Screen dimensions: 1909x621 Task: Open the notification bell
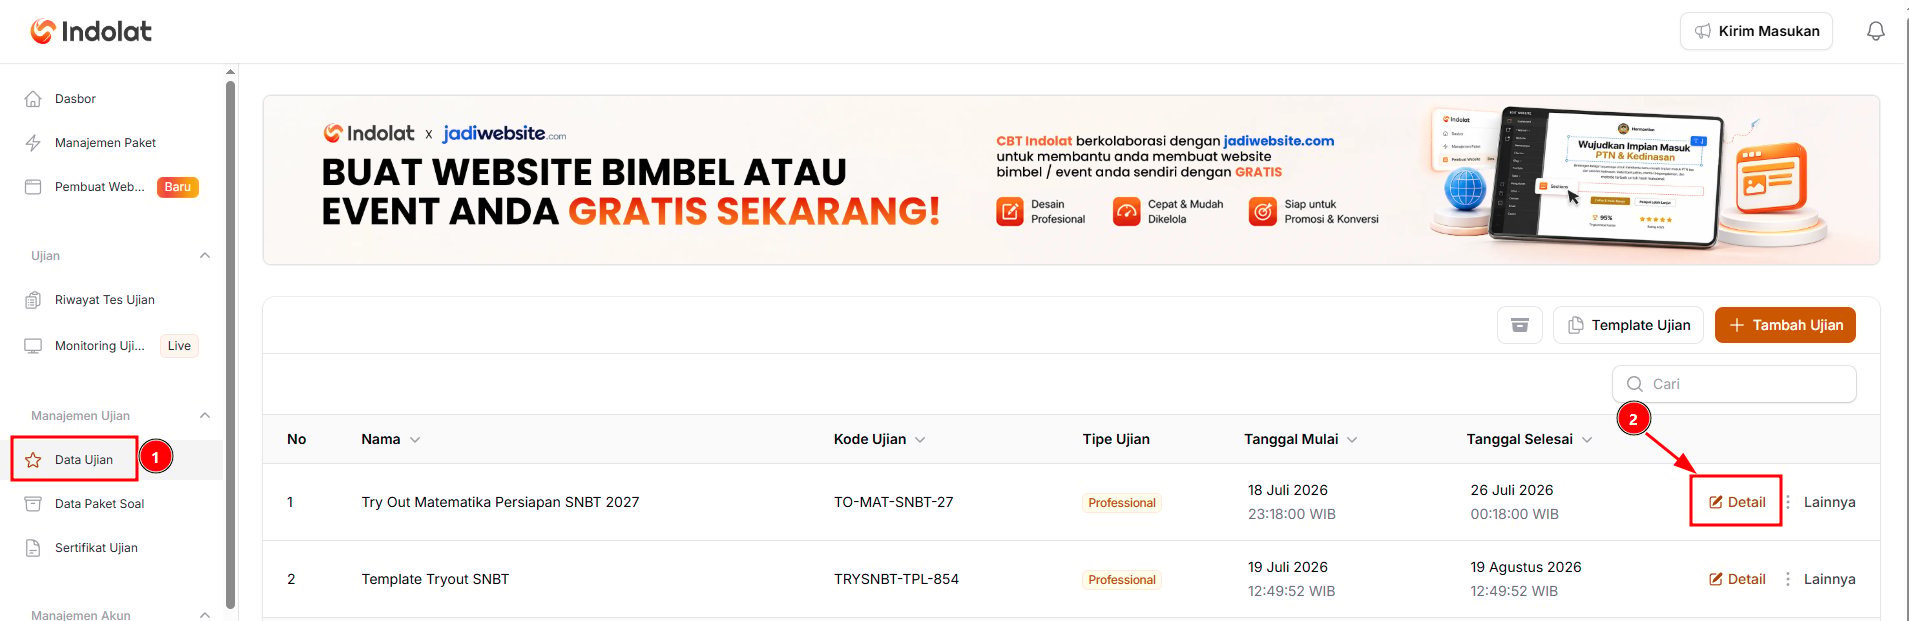[x=1876, y=31]
